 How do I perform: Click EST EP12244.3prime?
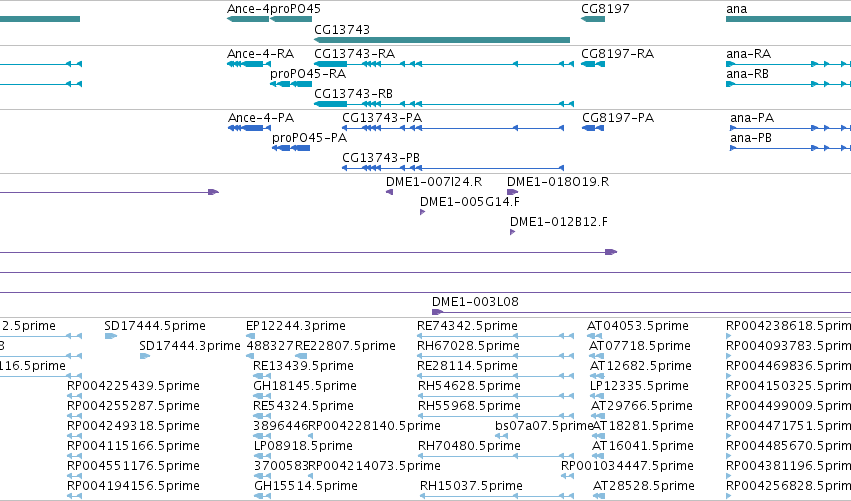[250, 337]
